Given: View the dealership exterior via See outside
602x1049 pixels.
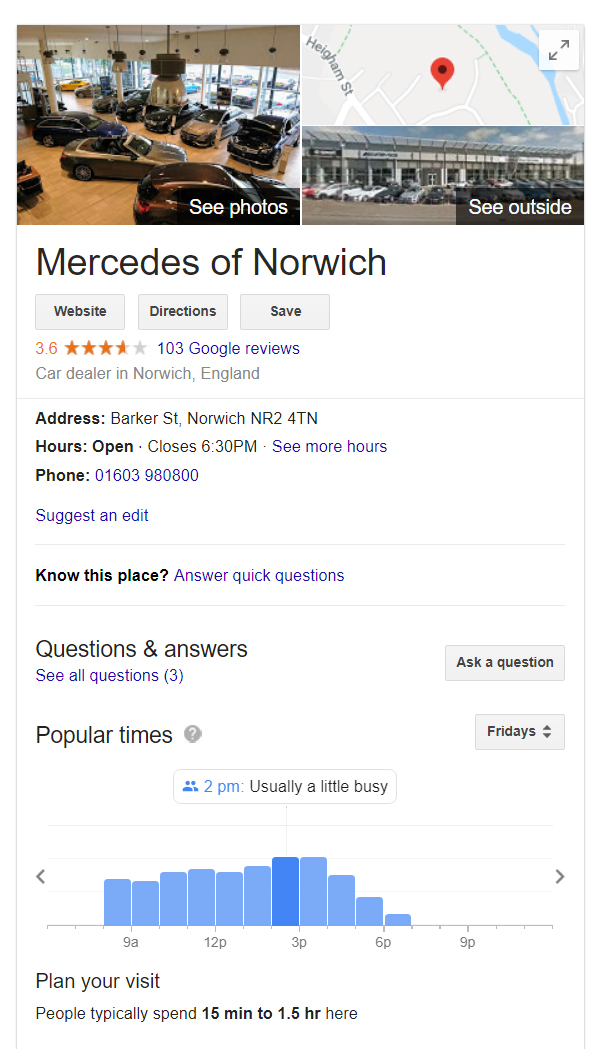Looking at the screenshot, I should coord(518,207).
